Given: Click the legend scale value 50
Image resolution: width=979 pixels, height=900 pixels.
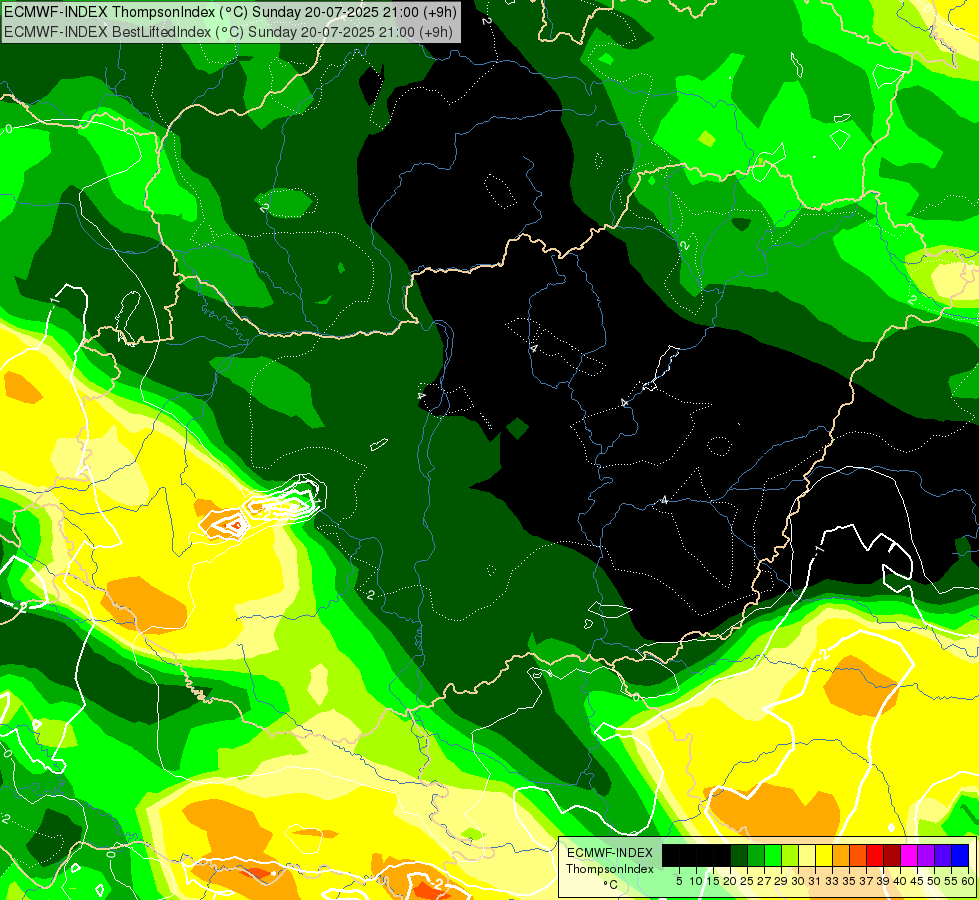Looking at the screenshot, I should [x=933, y=881].
